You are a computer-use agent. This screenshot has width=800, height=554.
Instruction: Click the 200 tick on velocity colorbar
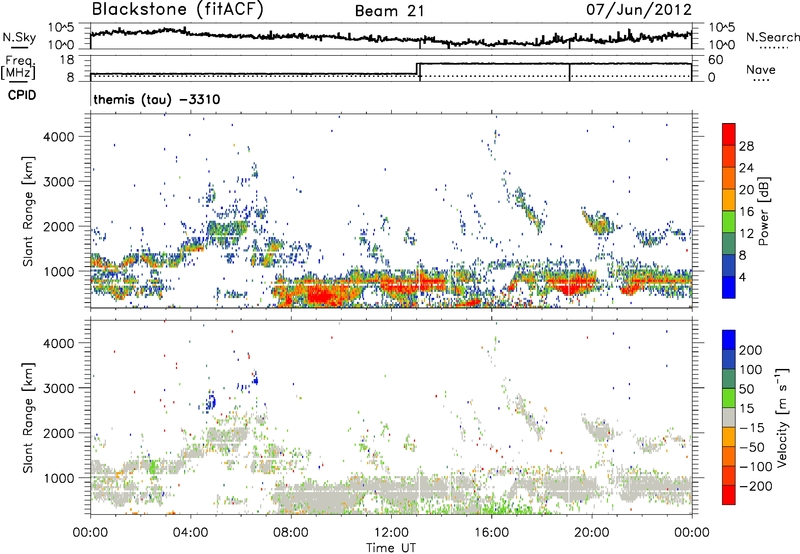coord(751,350)
